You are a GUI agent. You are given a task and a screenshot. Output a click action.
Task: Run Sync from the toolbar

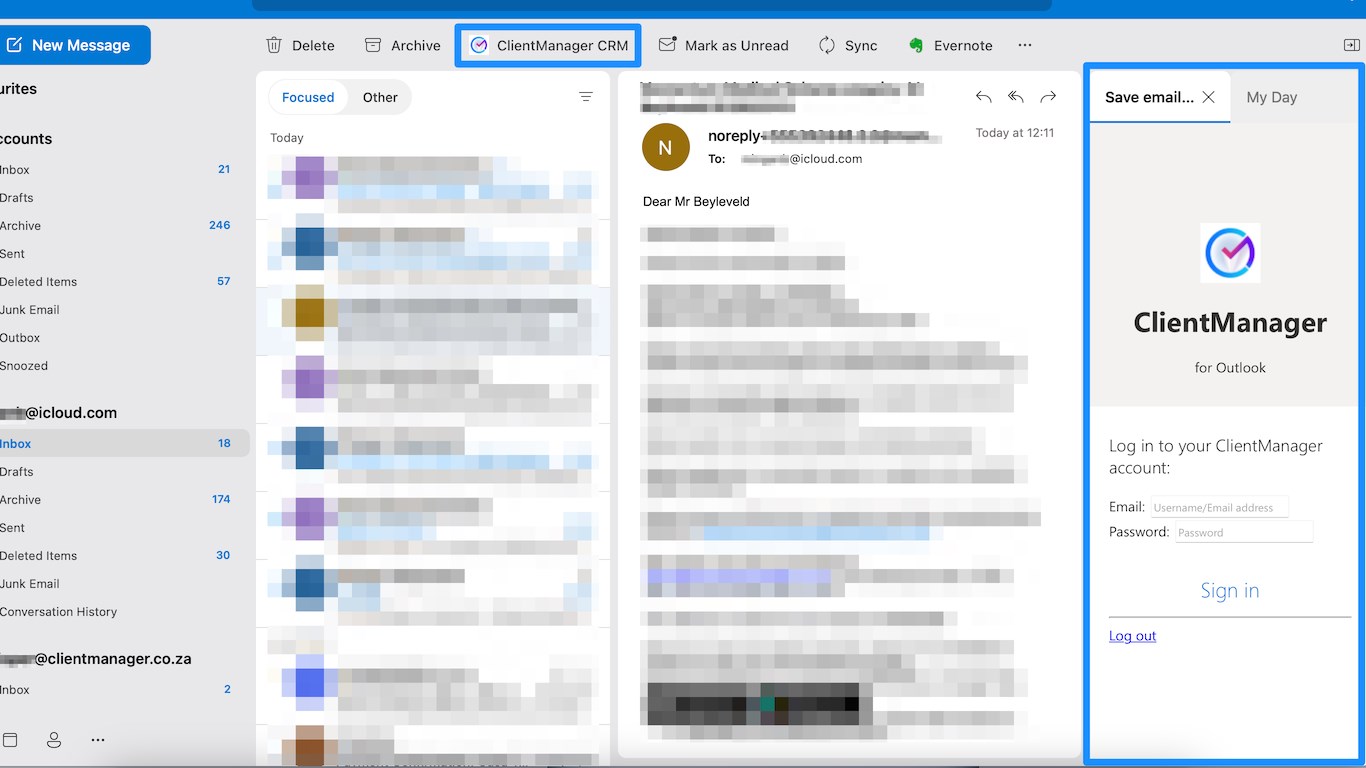click(848, 45)
